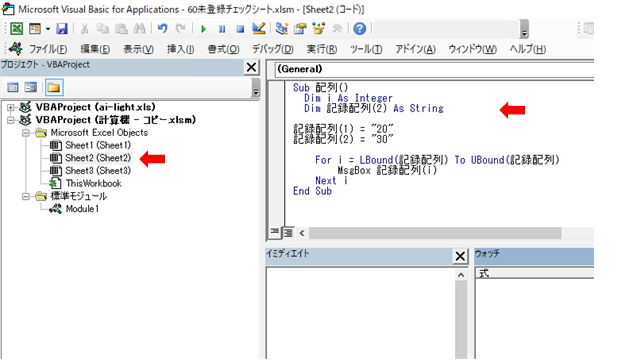Select Microsoft Excel Objects folder

point(99,133)
